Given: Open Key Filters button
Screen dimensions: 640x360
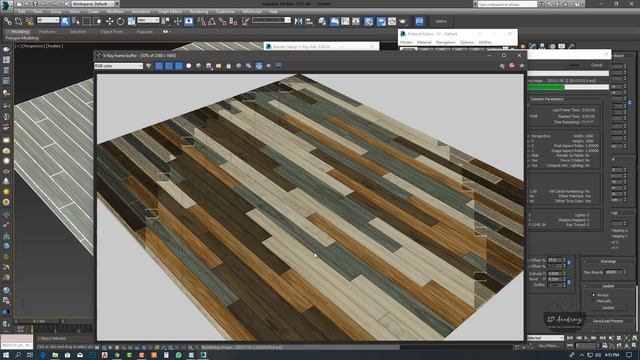Looking at the screenshot, I should click(x=549, y=346).
